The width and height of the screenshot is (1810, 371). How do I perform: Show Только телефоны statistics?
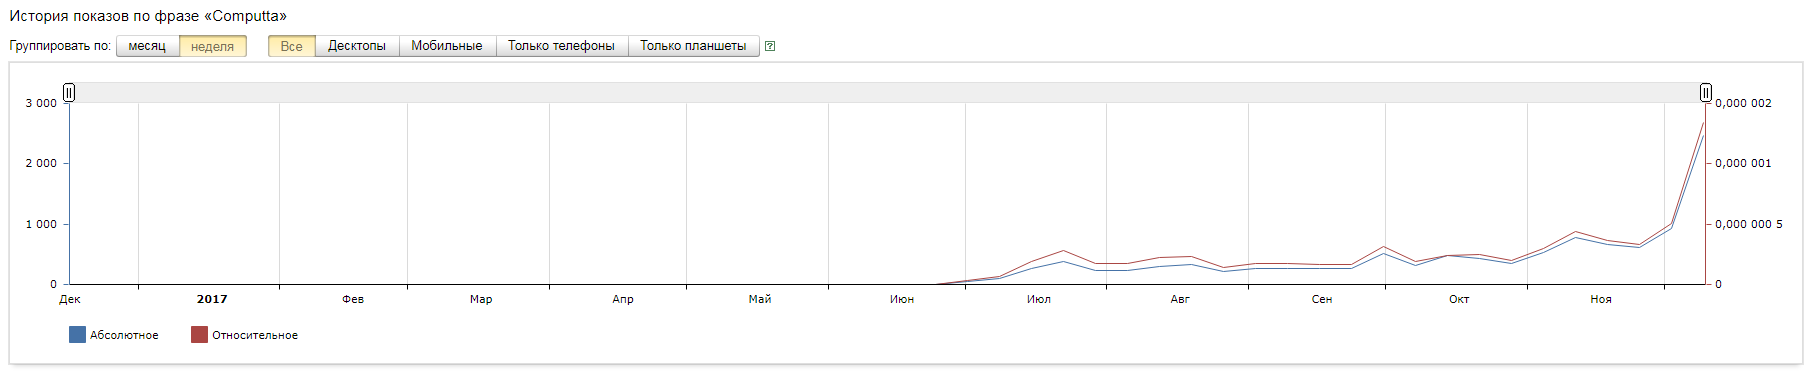click(x=562, y=46)
